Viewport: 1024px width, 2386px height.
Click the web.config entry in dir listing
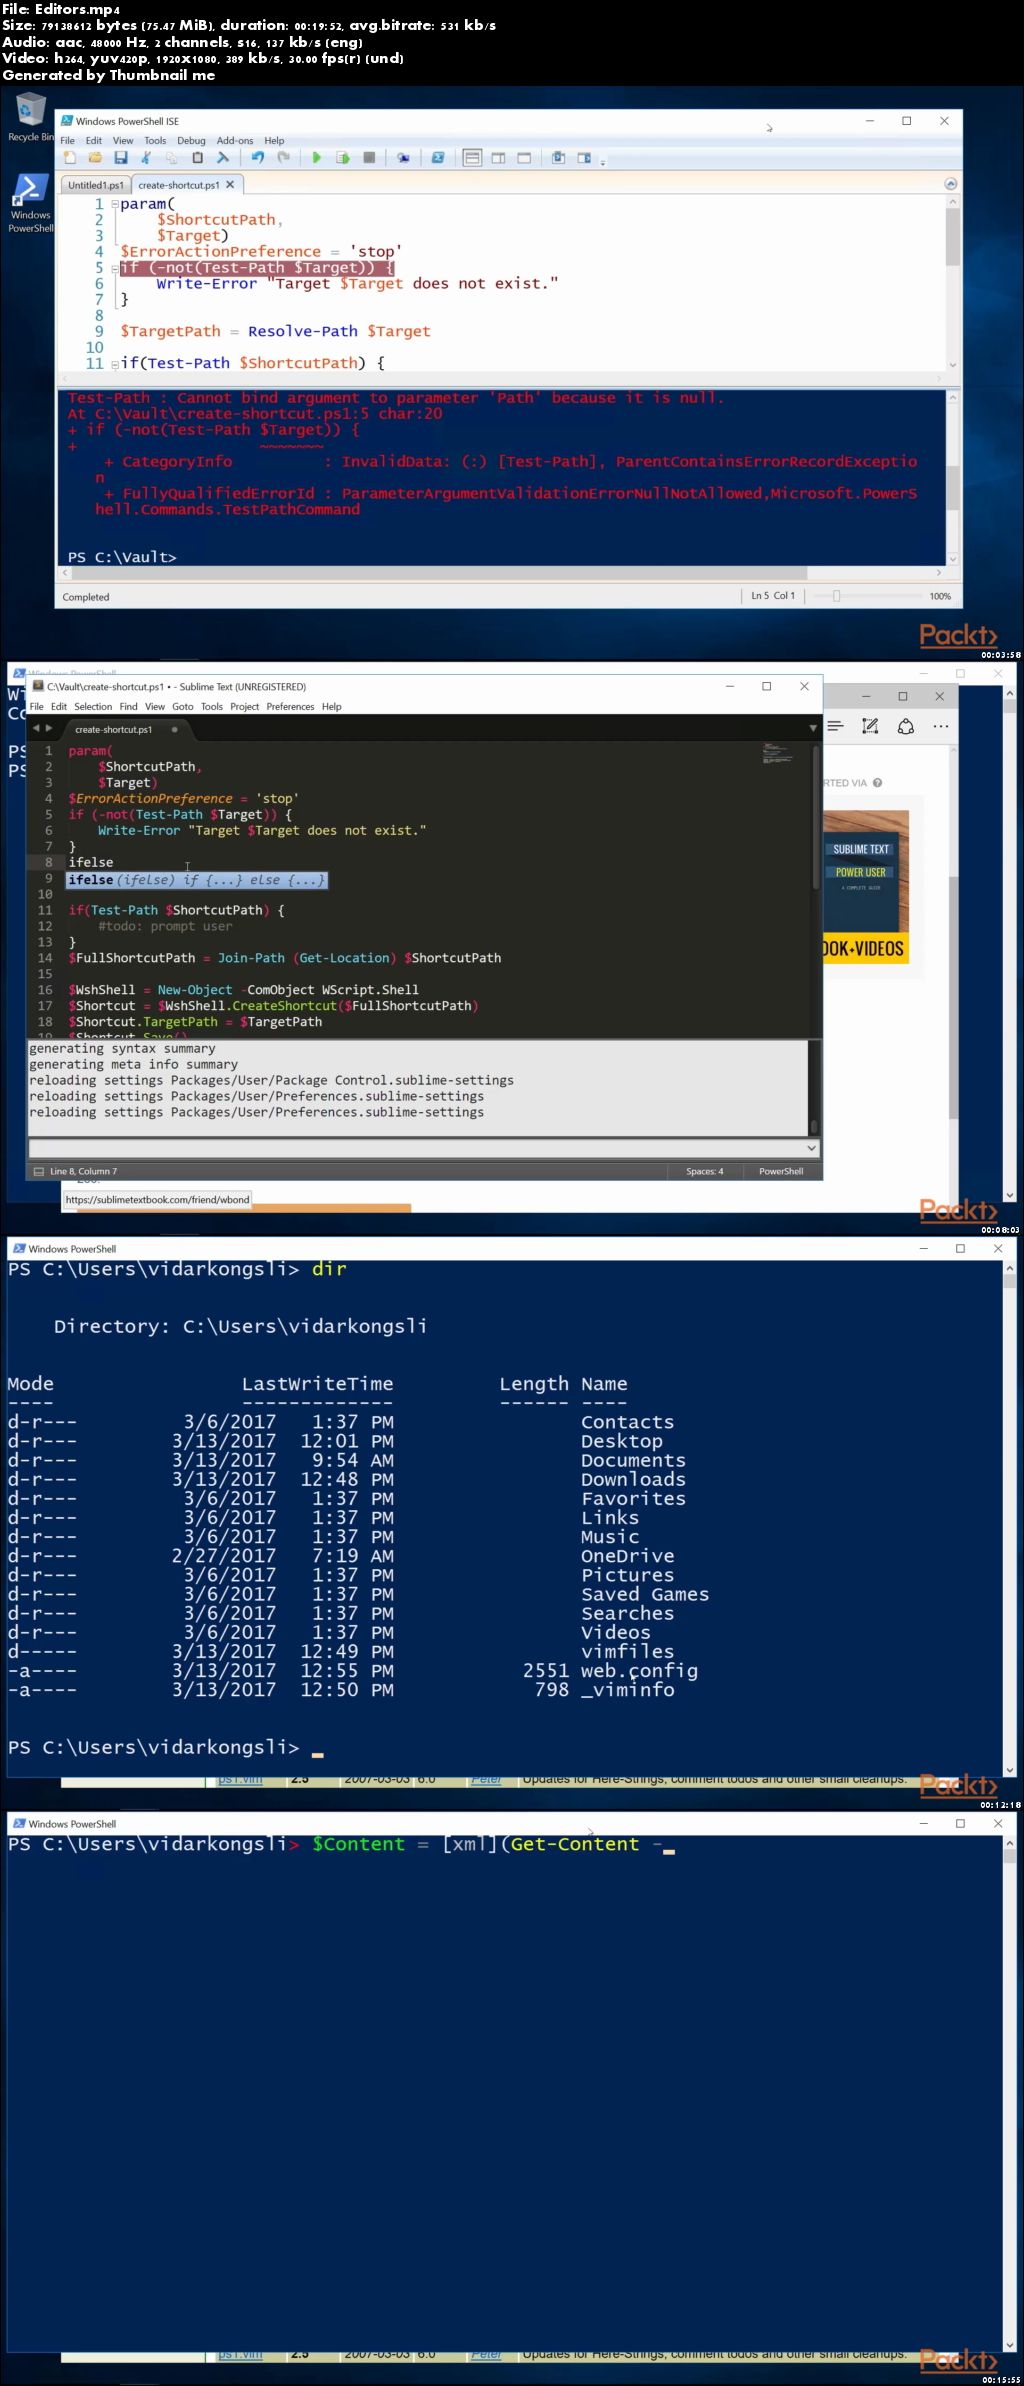point(639,1671)
